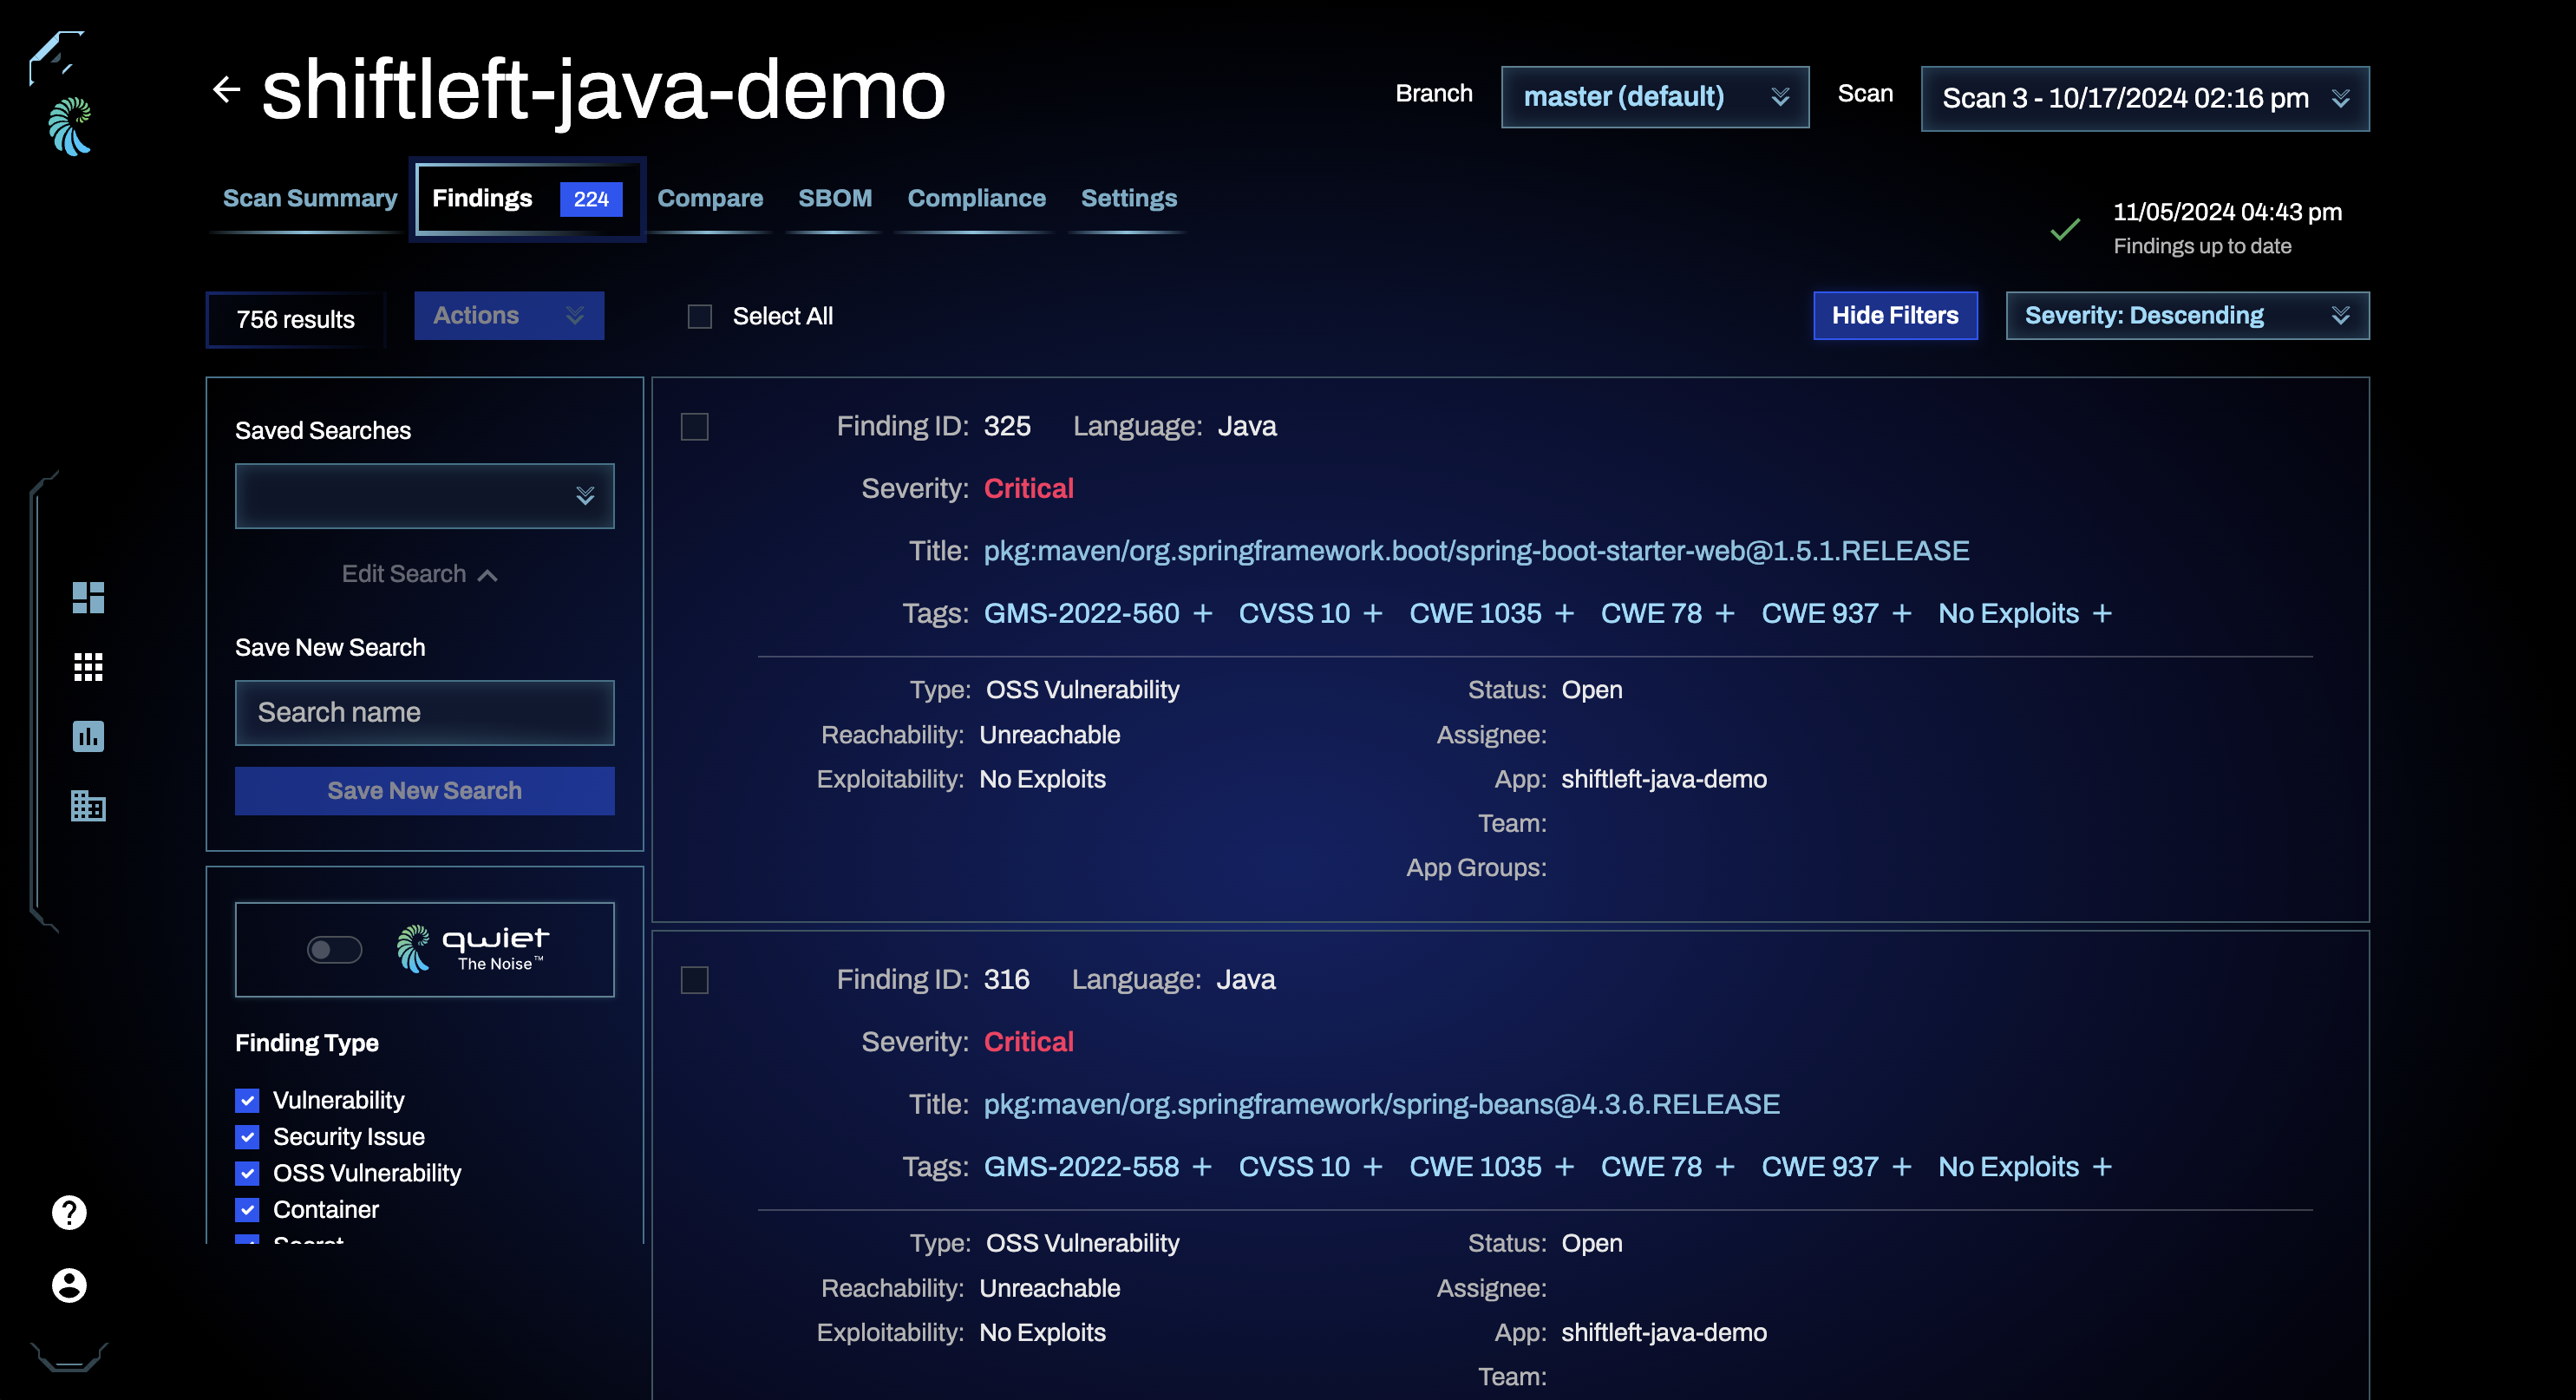Click plus next to No Exploits on finding 316

coord(2102,1167)
